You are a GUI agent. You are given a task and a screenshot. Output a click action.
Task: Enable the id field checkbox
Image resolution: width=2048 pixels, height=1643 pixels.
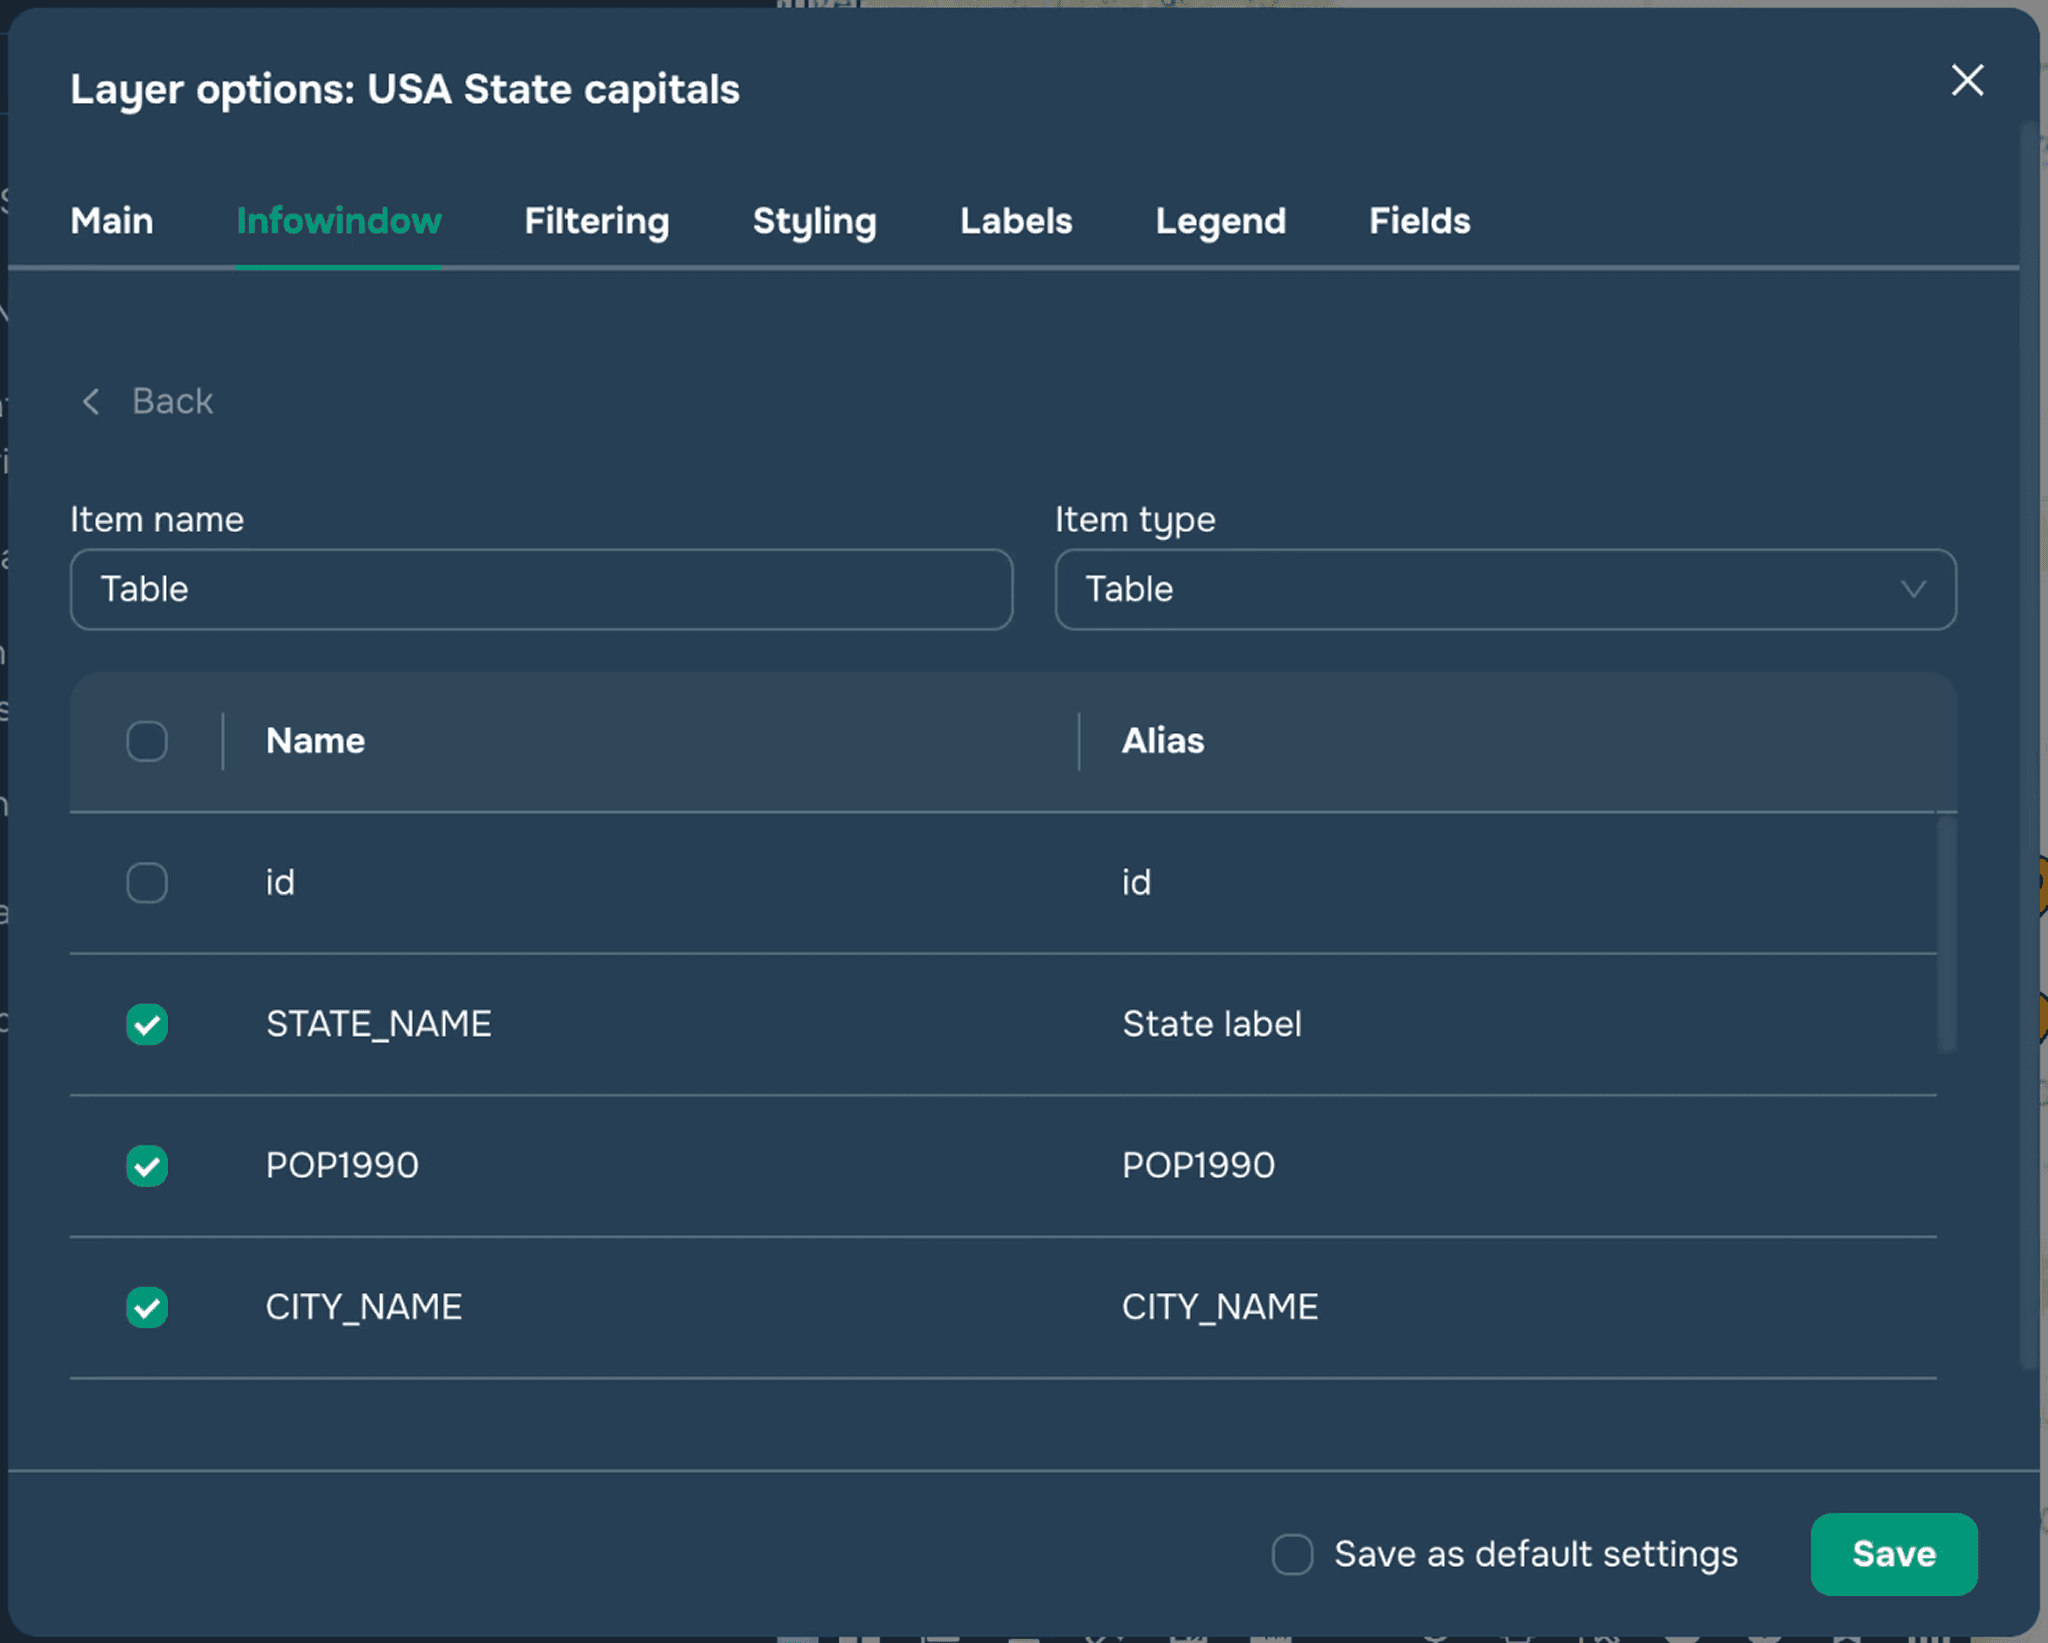coord(147,882)
